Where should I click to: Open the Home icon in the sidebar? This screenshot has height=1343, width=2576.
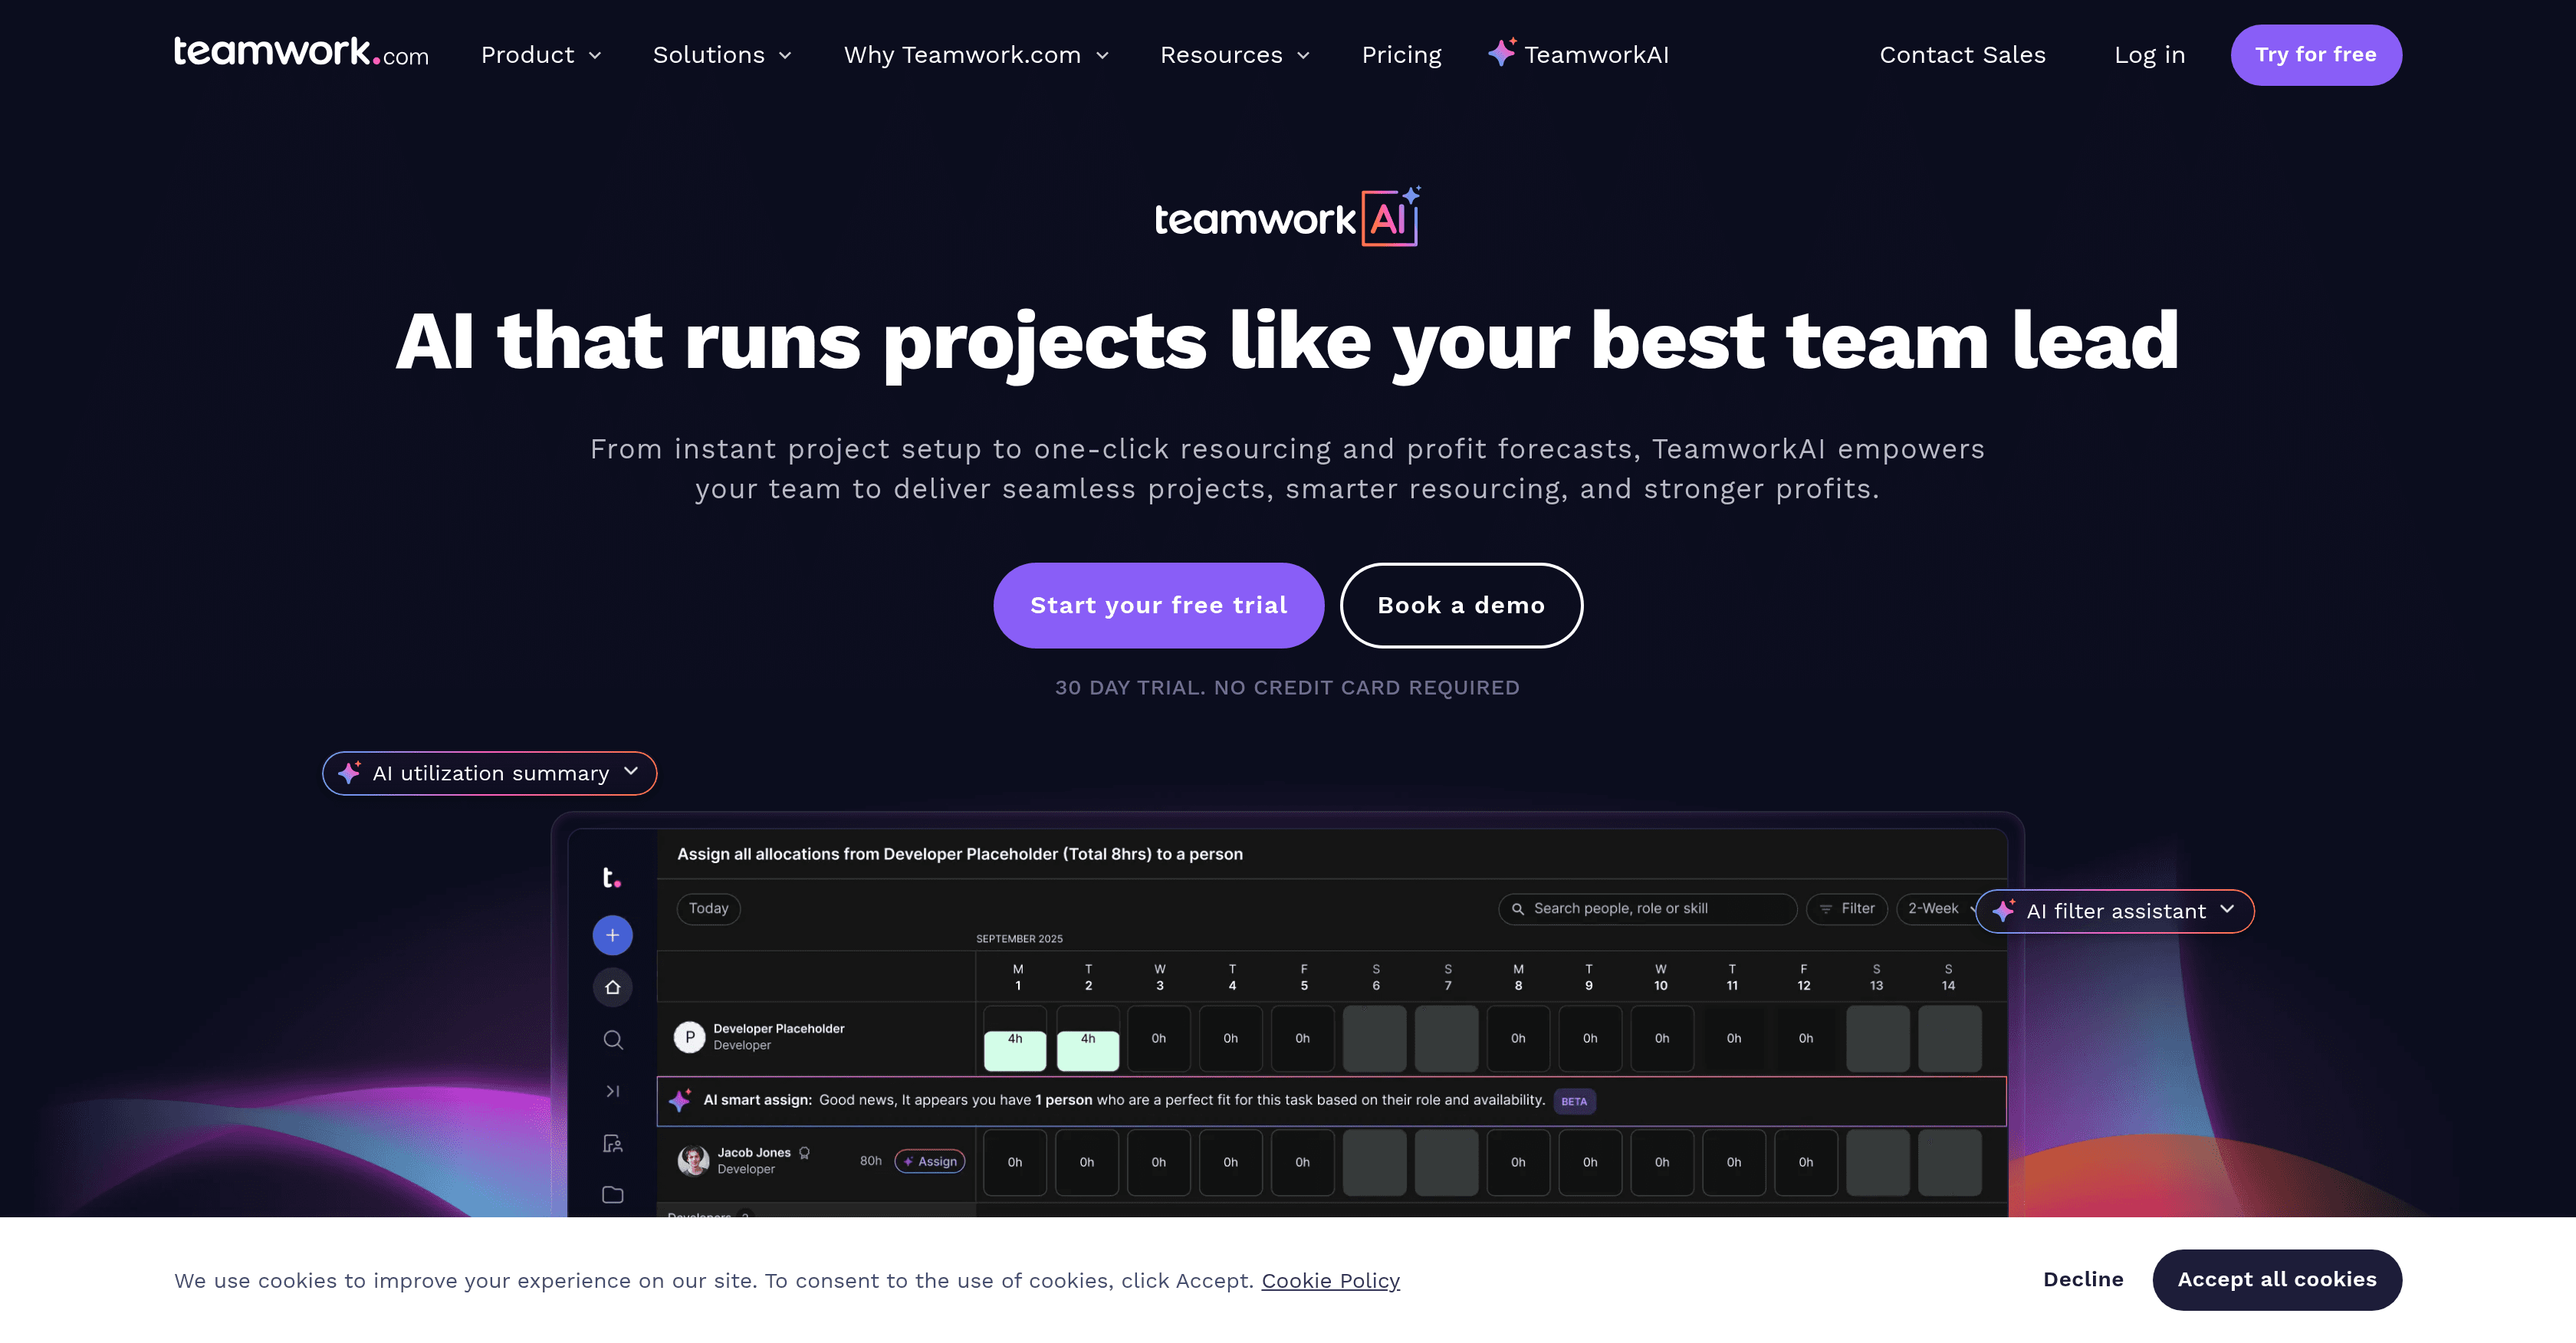pyautogui.click(x=613, y=987)
